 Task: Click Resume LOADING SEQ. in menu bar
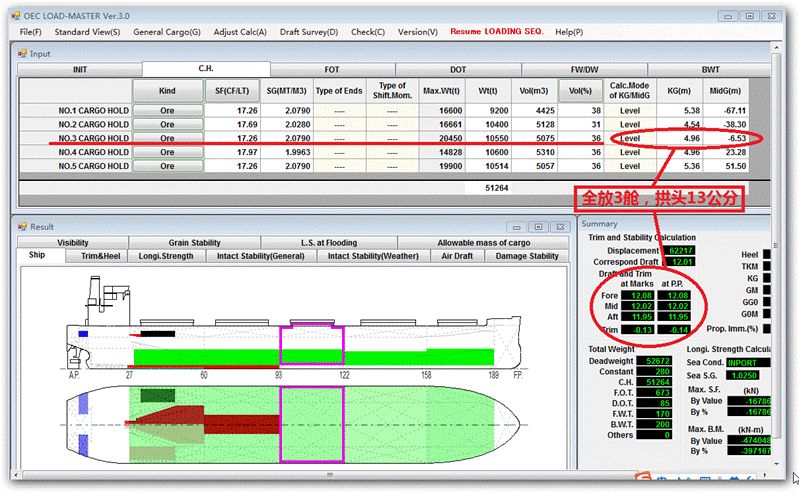click(x=497, y=32)
